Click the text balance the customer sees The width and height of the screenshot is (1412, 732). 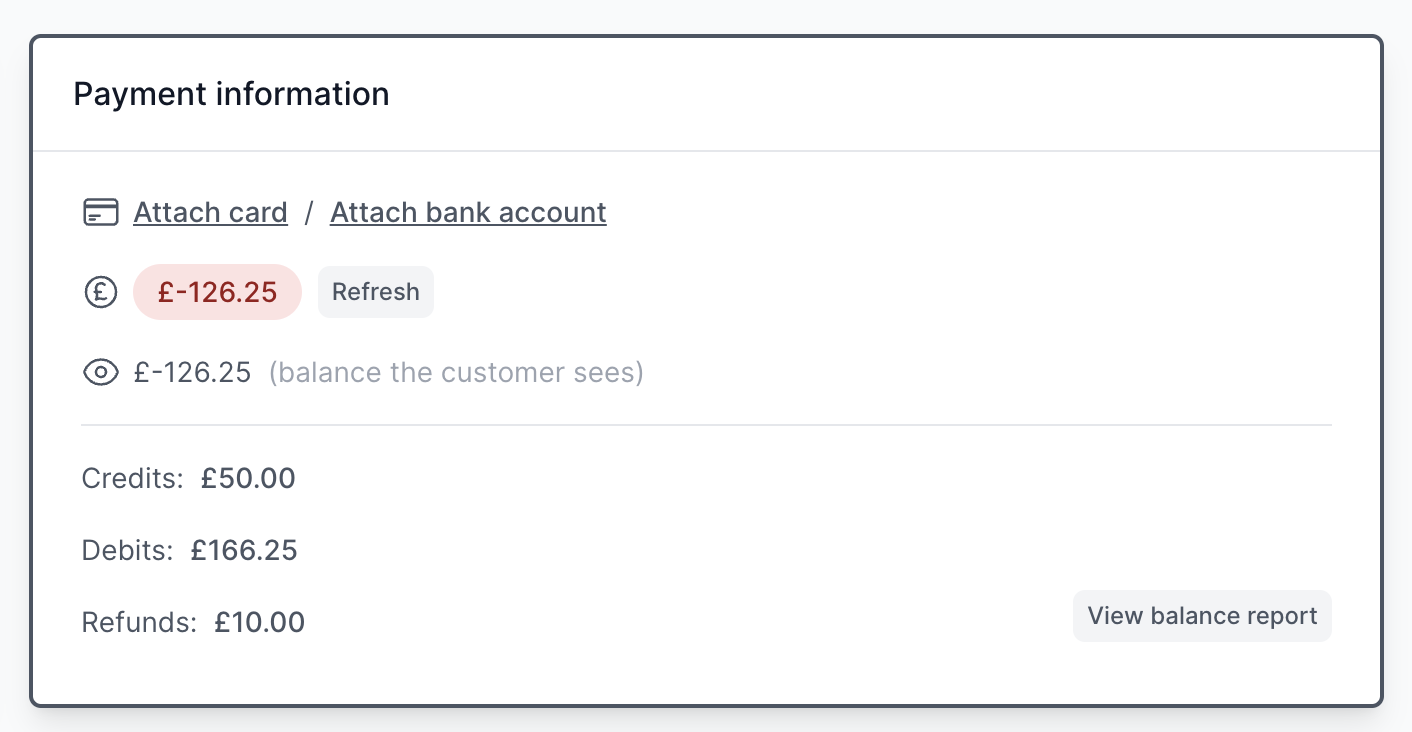coord(455,371)
